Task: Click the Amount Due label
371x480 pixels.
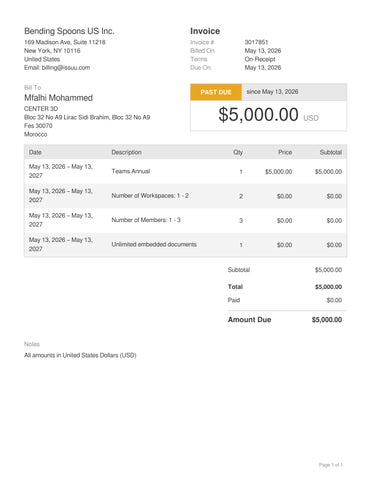Action: click(x=249, y=320)
